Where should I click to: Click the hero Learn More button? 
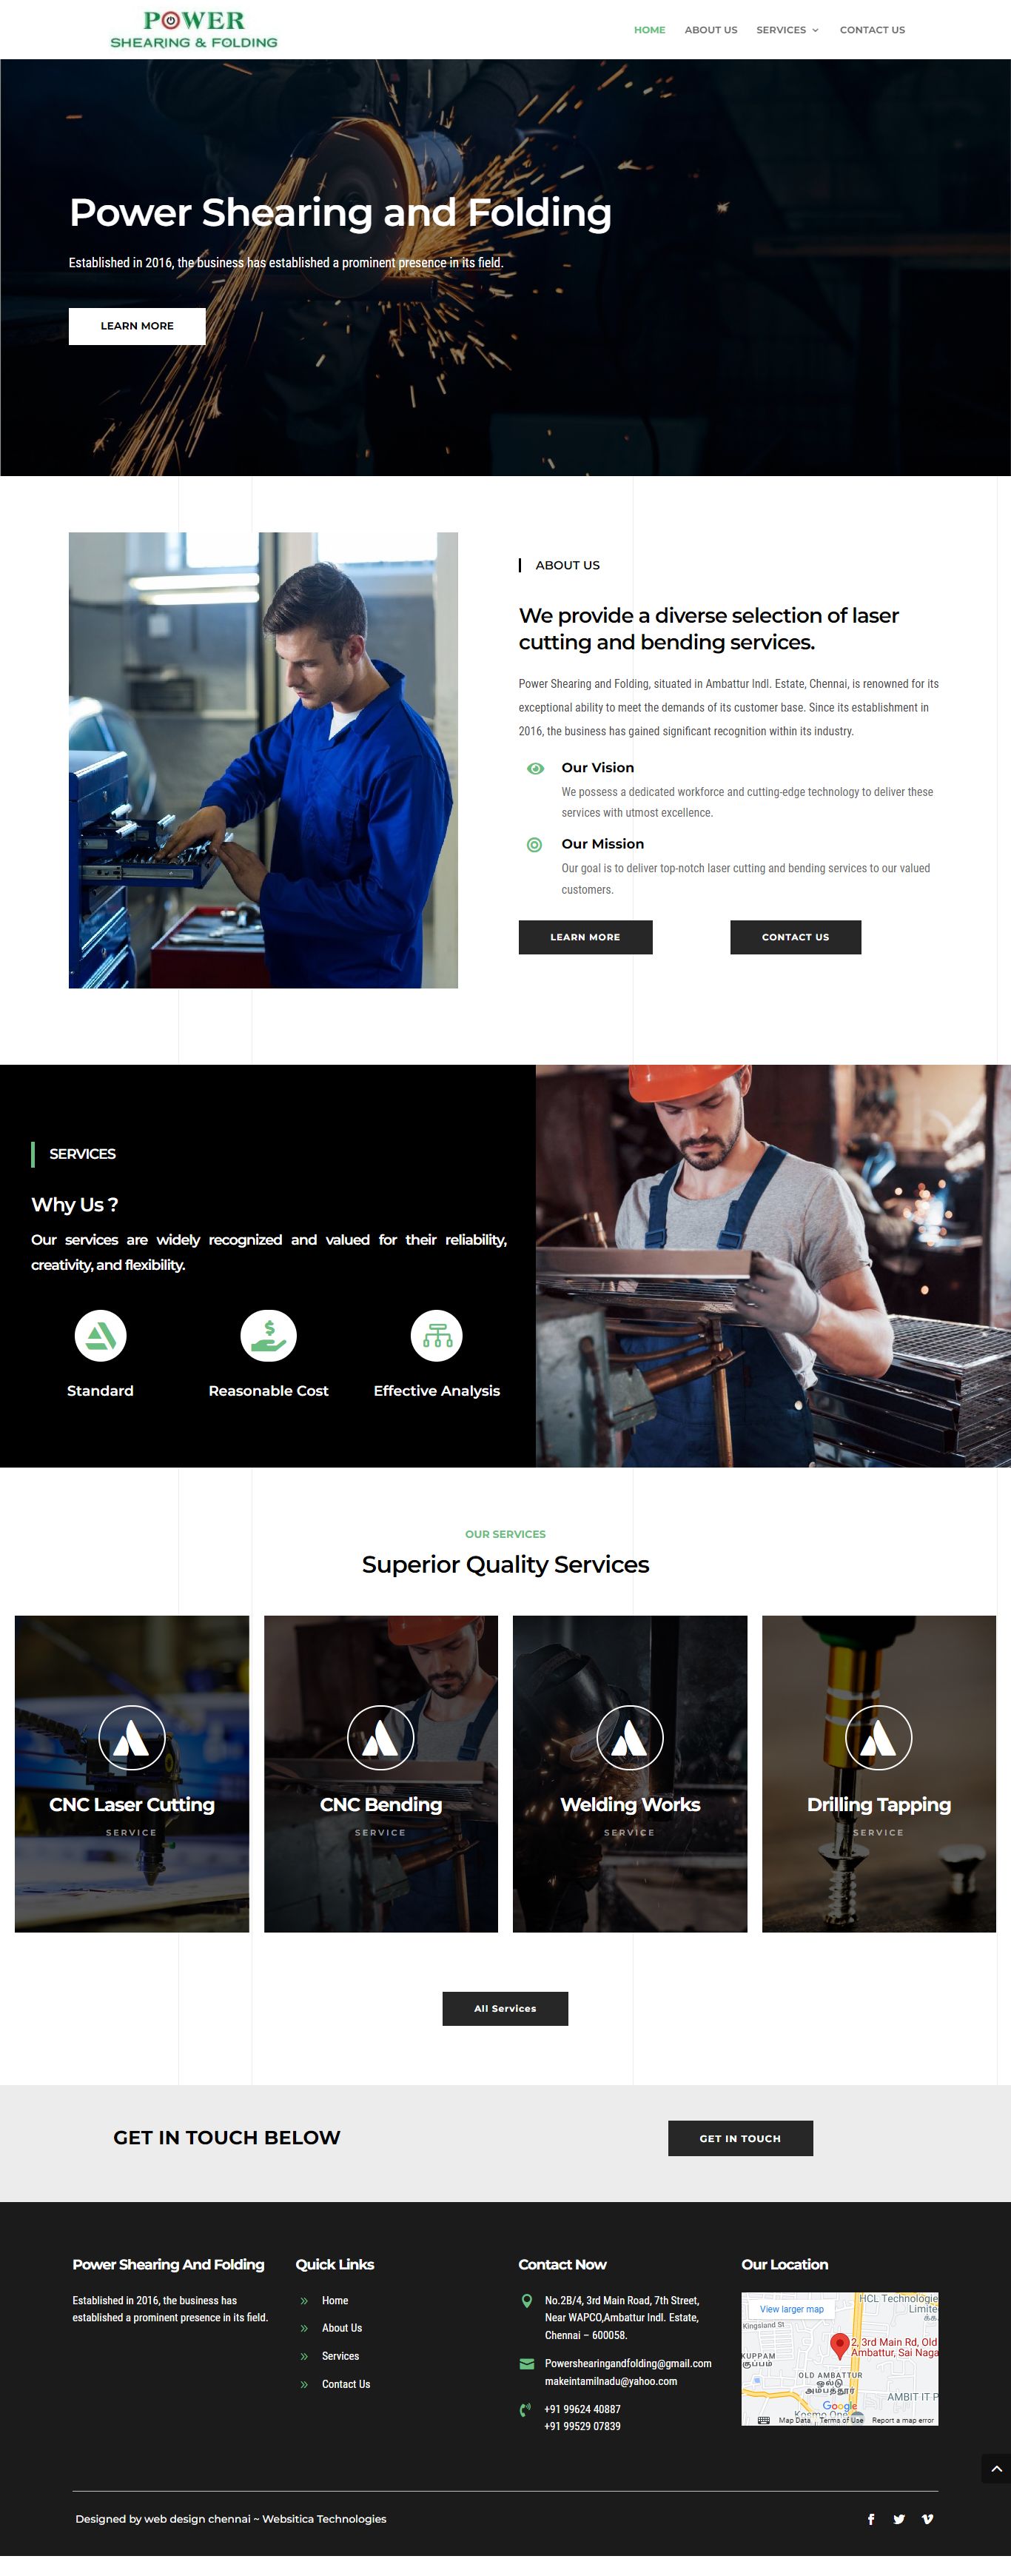coord(137,326)
